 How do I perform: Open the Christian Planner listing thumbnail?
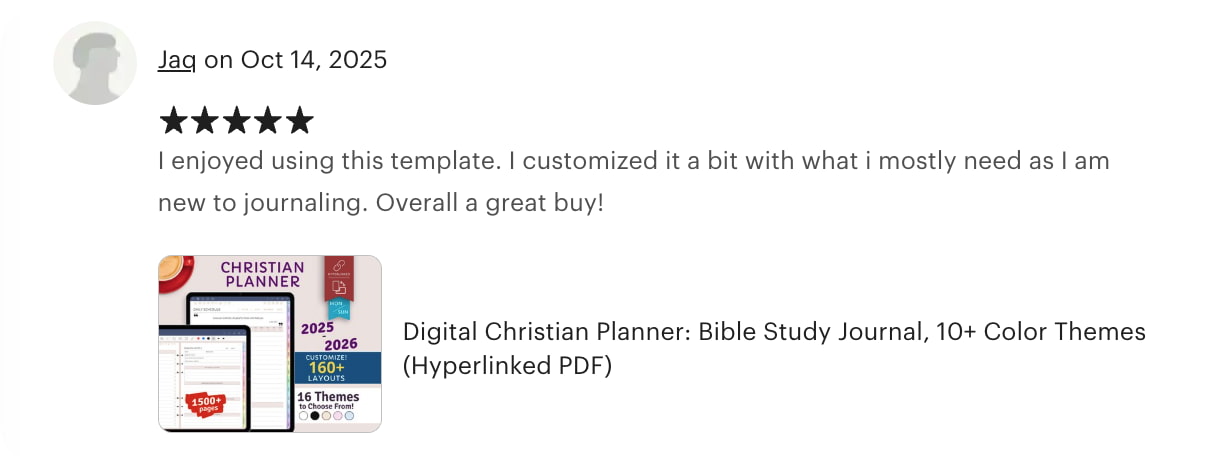click(269, 343)
